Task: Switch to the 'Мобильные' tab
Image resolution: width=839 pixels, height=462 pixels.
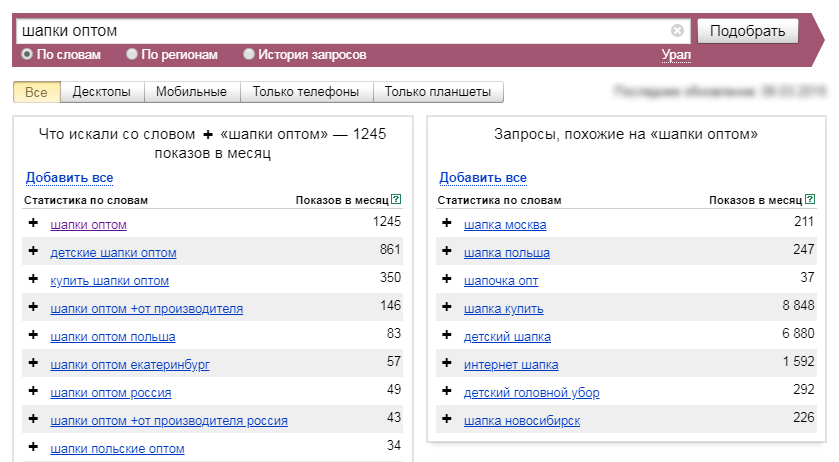Action: (192, 92)
